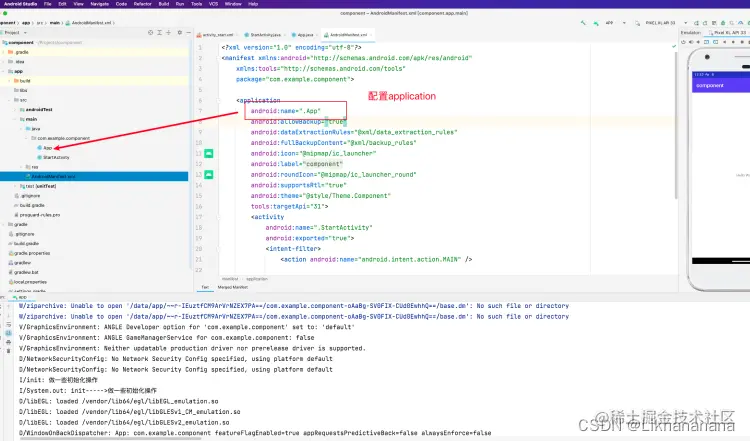Screen dimensions: 750x441
Task: Open the Pixel XL API 33 device dropdown
Action: click(666, 22)
